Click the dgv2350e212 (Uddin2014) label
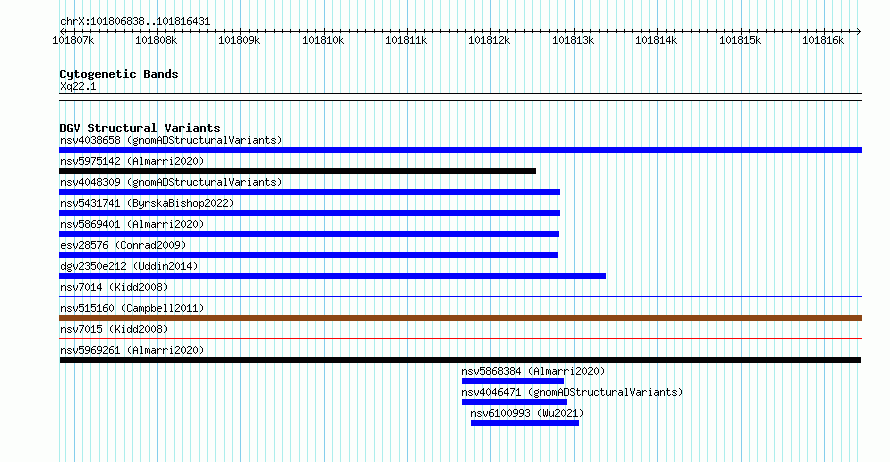Image resolution: width=890 pixels, height=462 pixels. tap(129, 266)
